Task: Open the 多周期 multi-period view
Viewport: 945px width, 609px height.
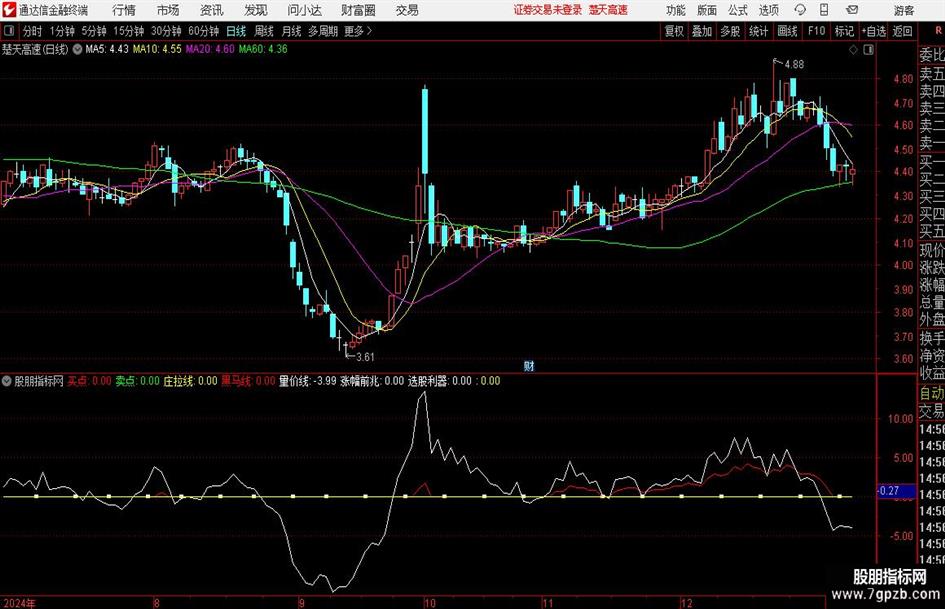Action: [323, 31]
